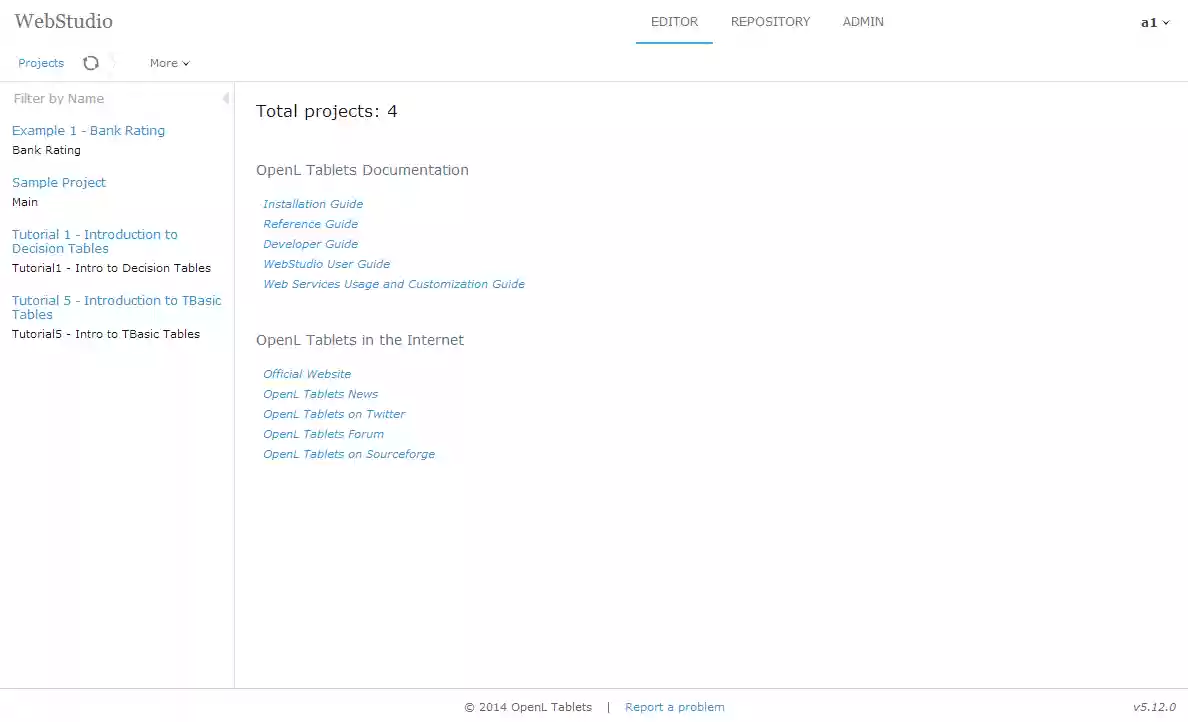Open the Example 1 - Bank Rating project
Image resolution: width=1188 pixels, height=722 pixels.
[88, 130]
